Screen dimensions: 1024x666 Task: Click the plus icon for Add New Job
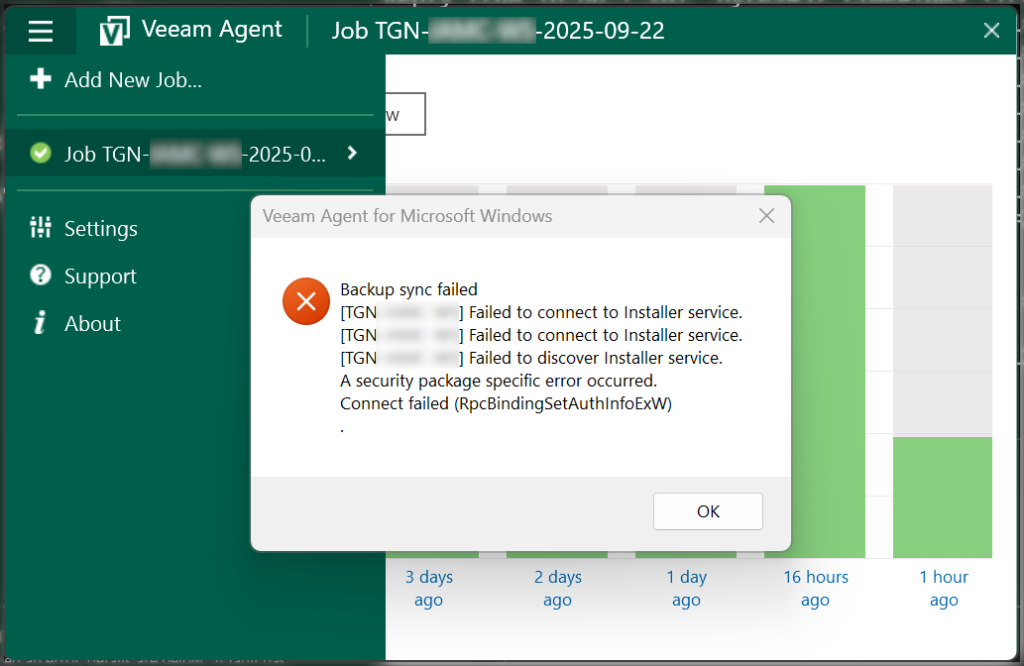coord(40,80)
